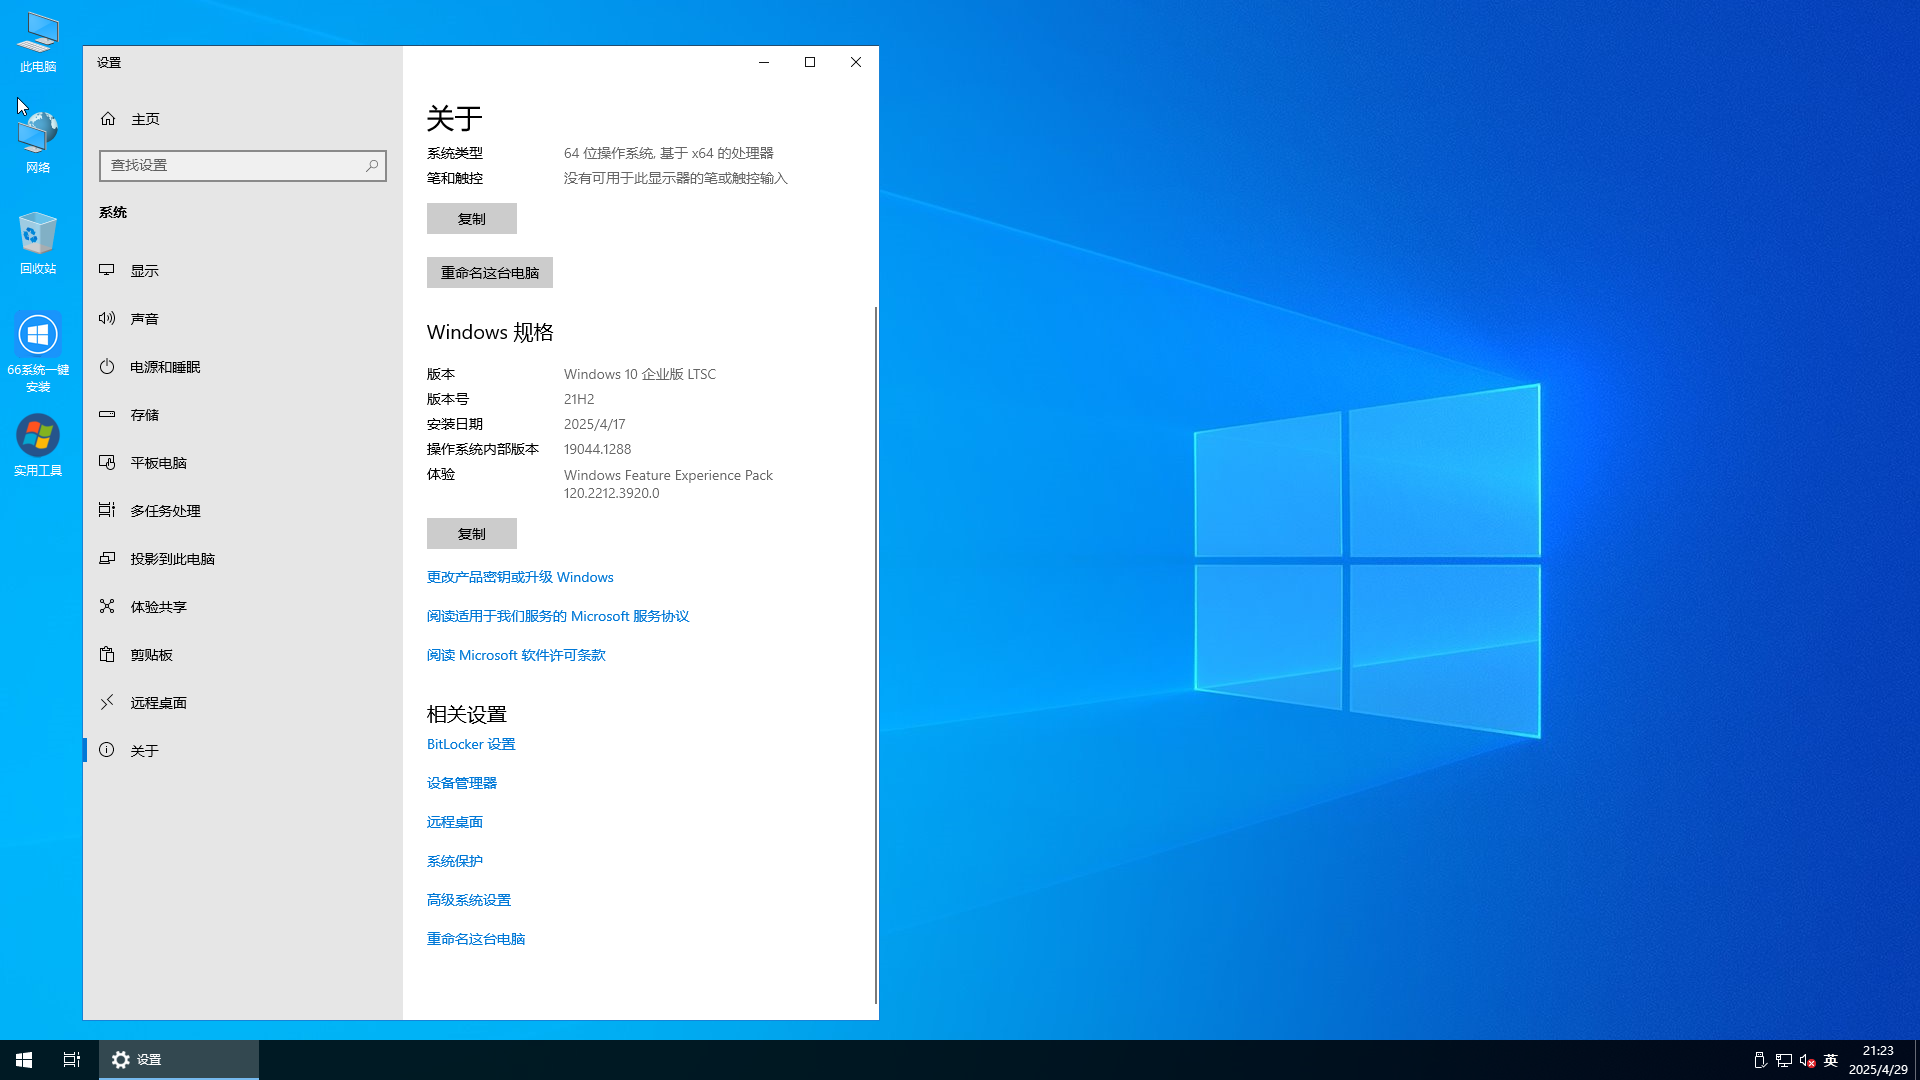Screen dimensions: 1920x1080
Task: Open 设备管理器 link
Action: (462, 784)
